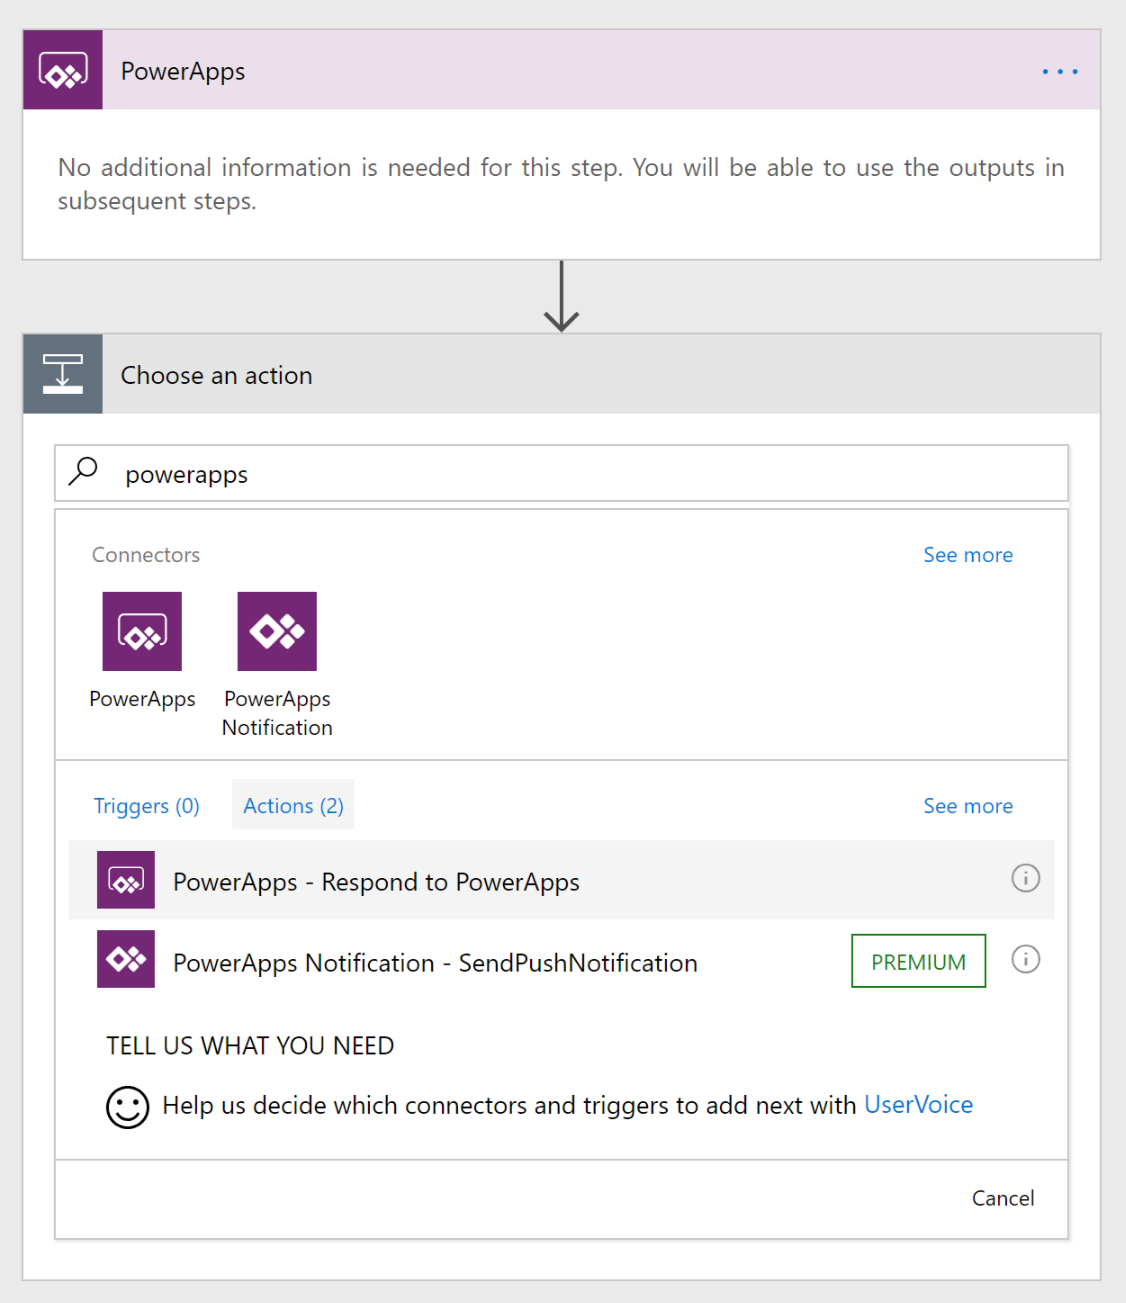The height and width of the screenshot is (1303, 1126).
Task: Click the Choose an action header icon
Action: (63, 374)
